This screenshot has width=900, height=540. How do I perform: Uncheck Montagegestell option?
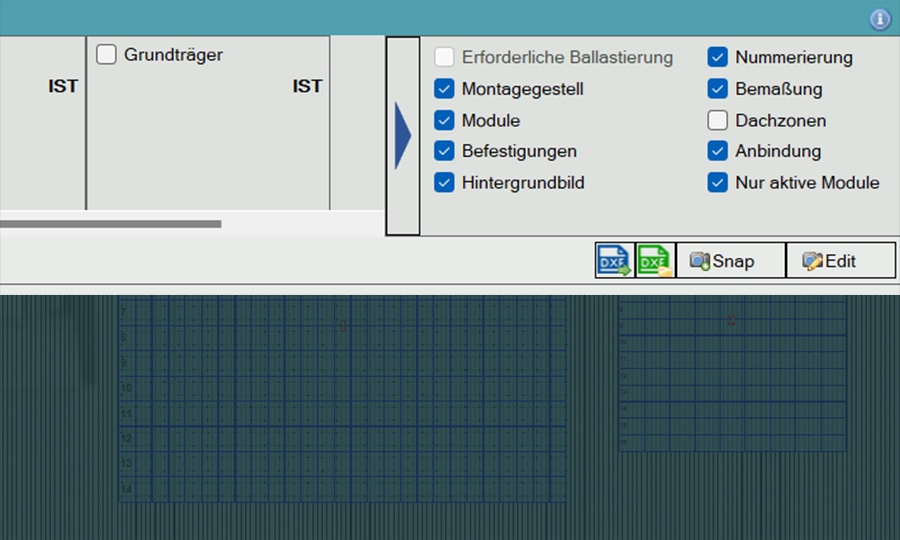coord(444,89)
